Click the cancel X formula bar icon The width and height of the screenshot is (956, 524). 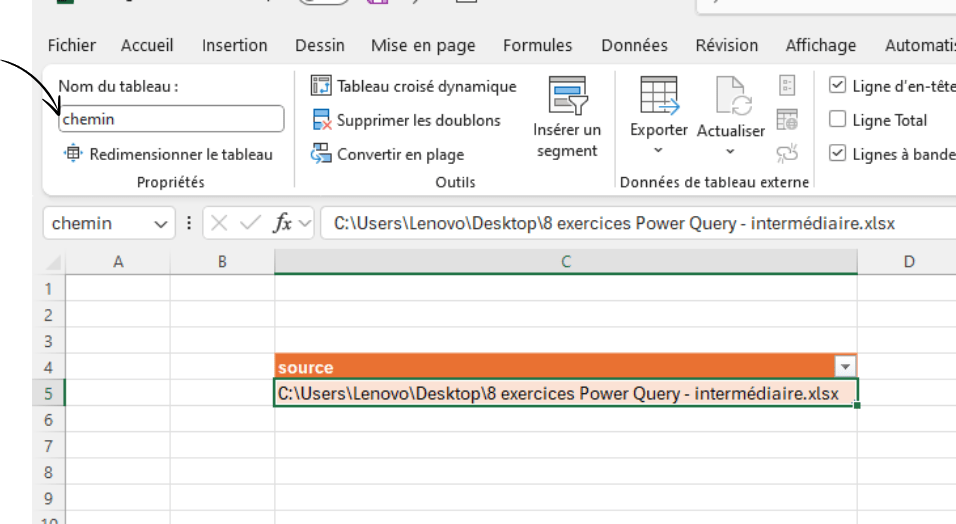tap(219, 223)
